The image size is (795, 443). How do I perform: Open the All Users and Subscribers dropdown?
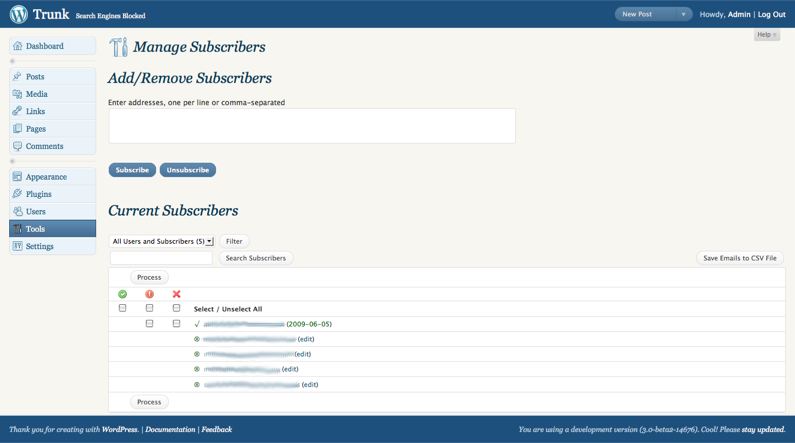[x=162, y=241]
